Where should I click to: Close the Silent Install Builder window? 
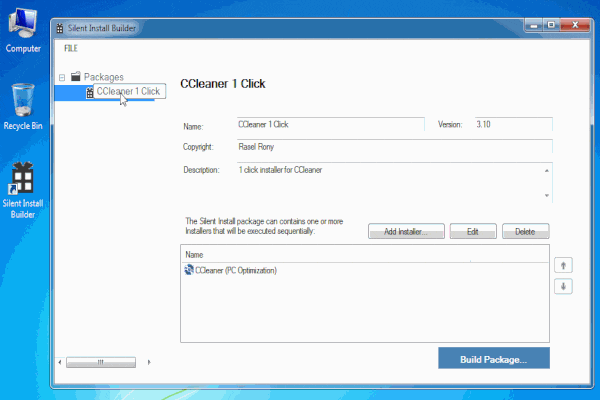[x=575, y=25]
